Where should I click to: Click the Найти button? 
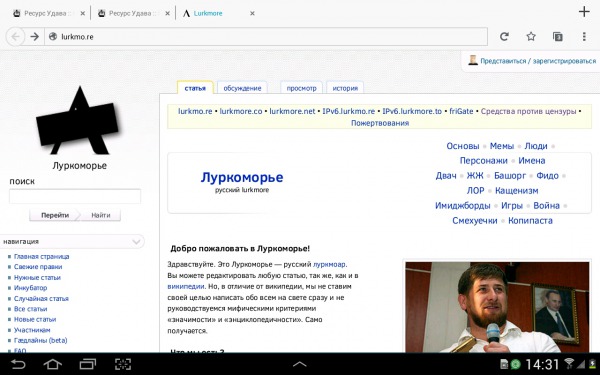click(x=101, y=215)
